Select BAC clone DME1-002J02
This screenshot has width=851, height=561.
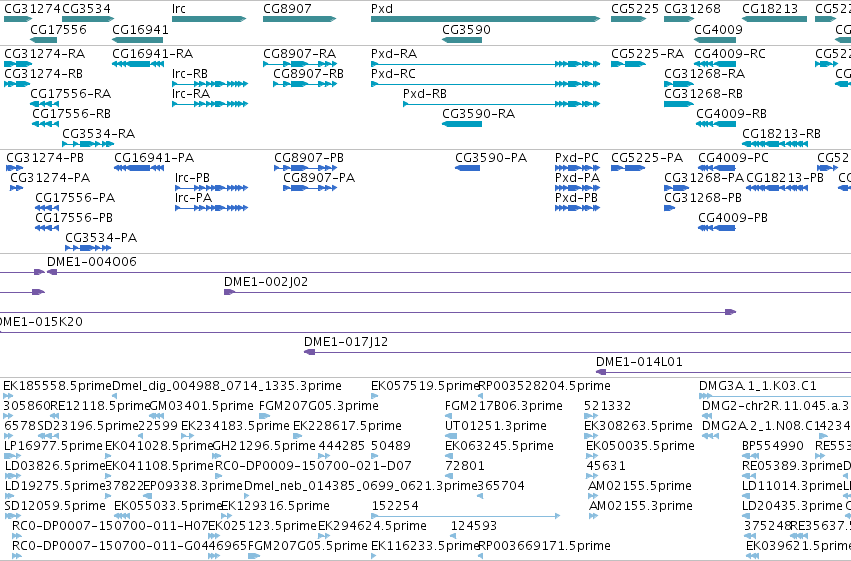click(x=537, y=292)
